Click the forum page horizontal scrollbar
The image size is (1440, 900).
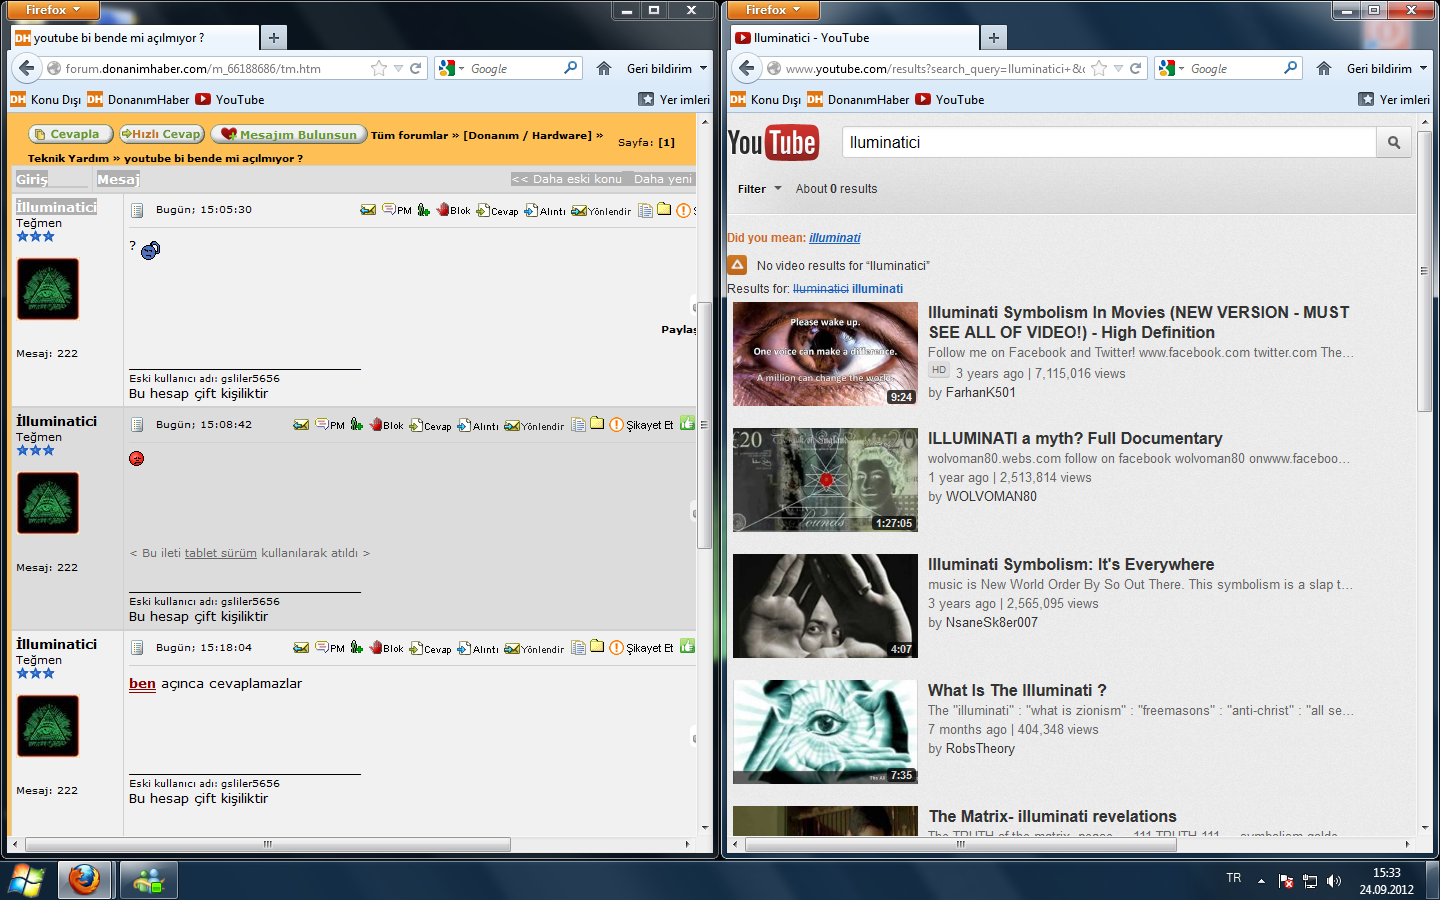266,844
